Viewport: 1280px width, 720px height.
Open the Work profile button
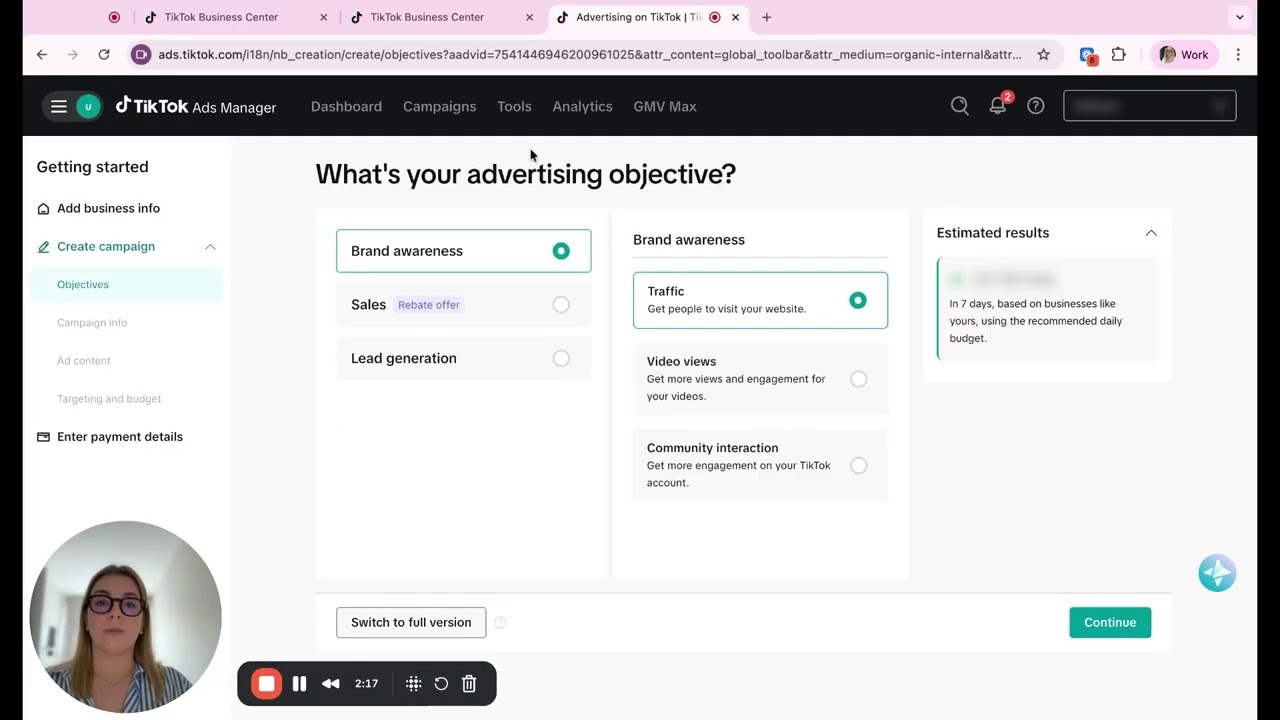point(1184,55)
